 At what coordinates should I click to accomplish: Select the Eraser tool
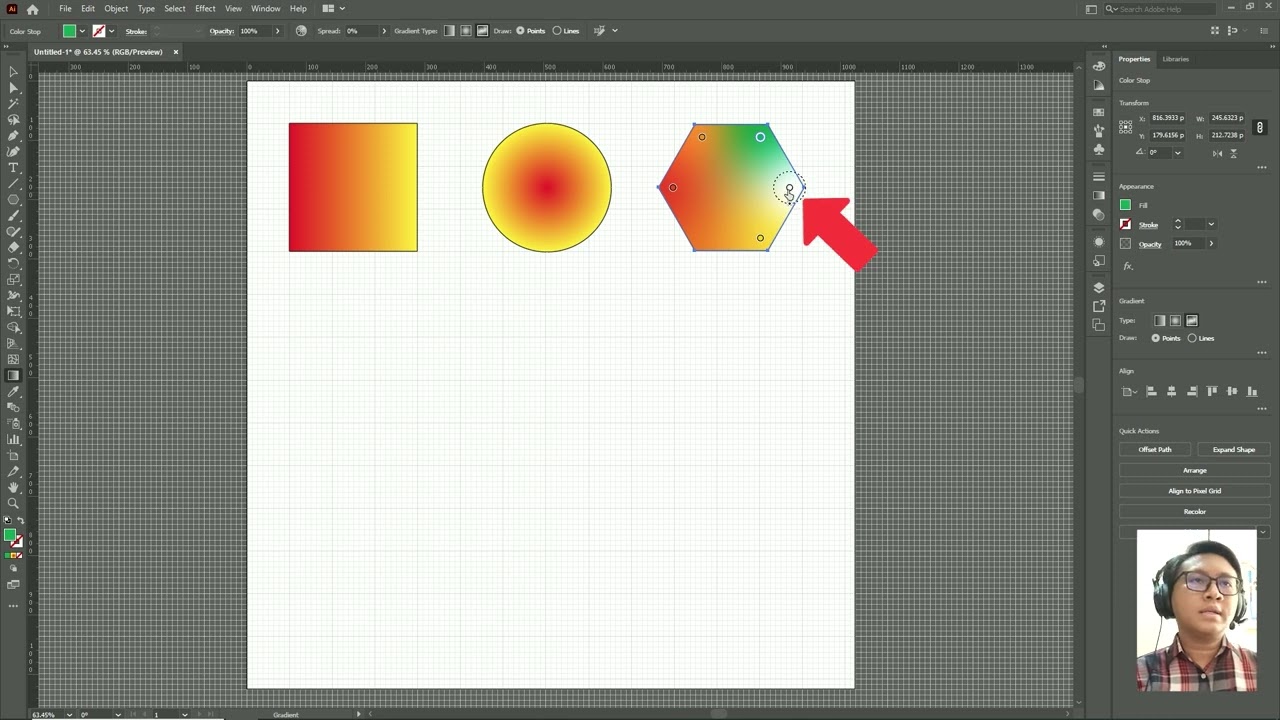pos(13,248)
